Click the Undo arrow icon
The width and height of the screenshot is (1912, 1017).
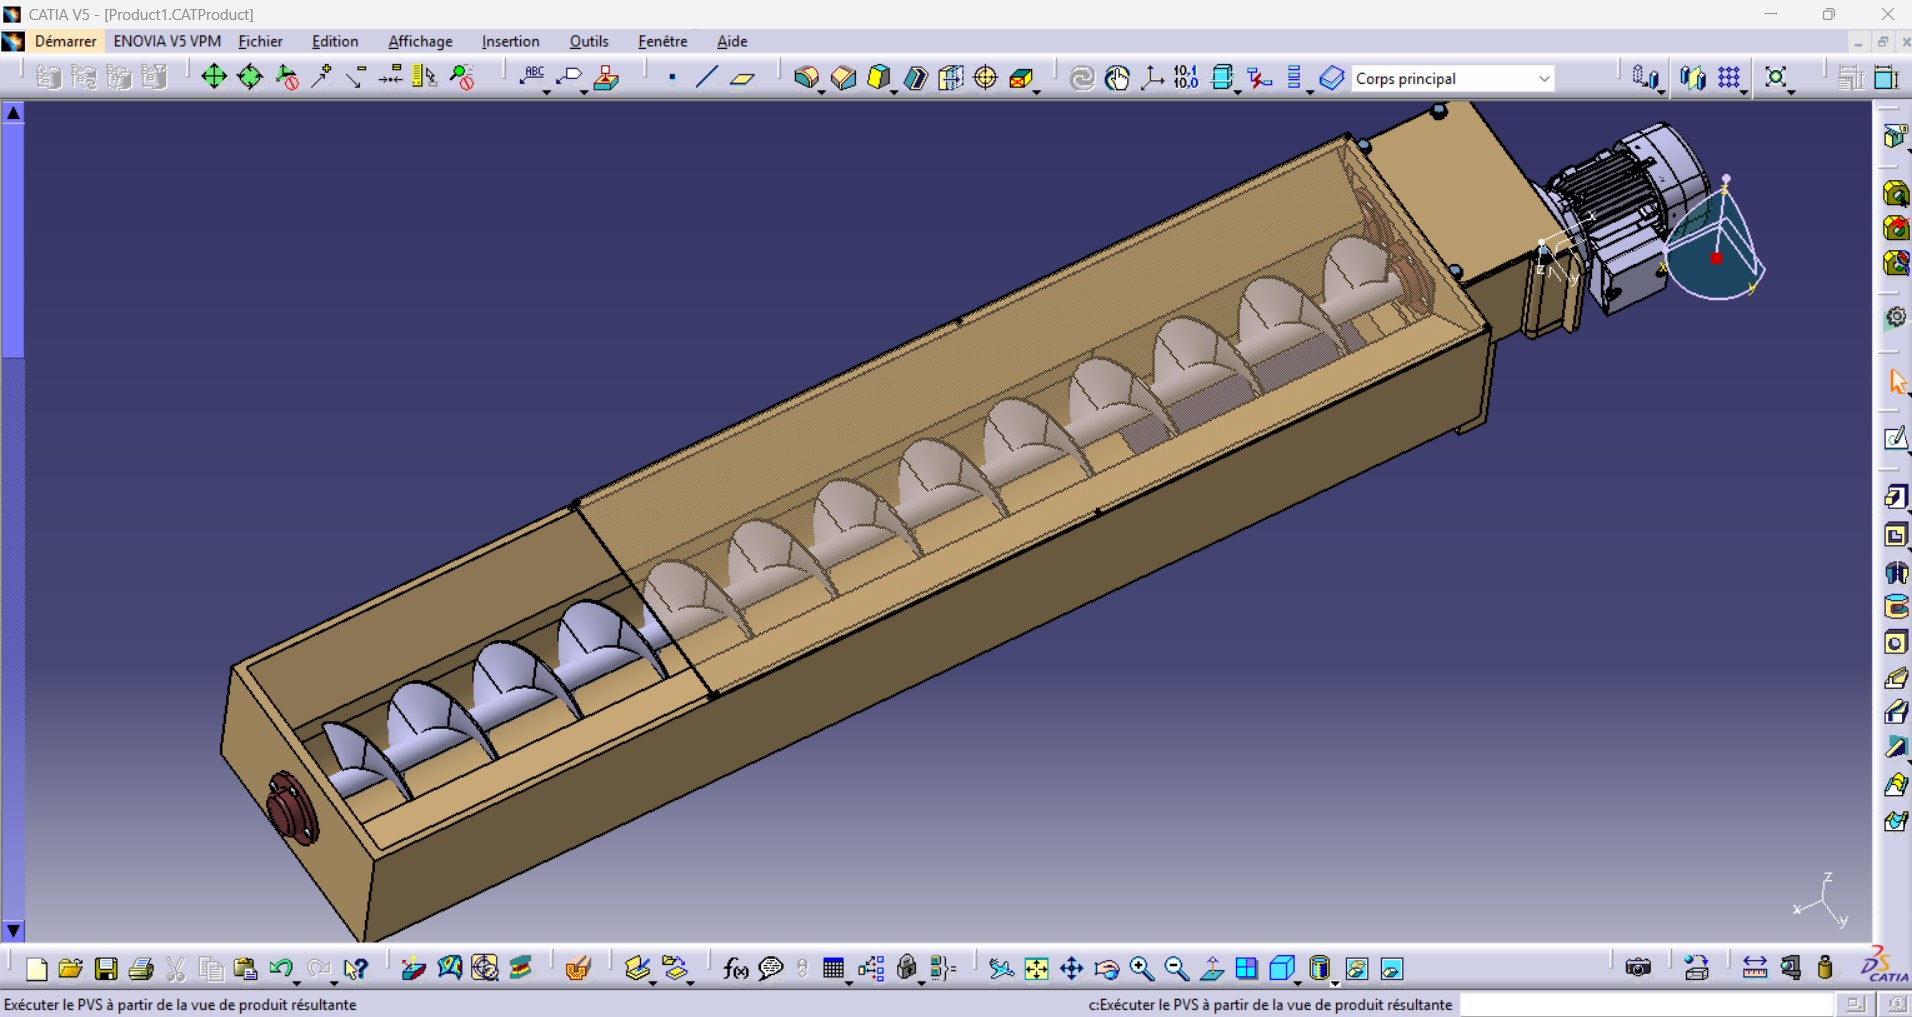[x=280, y=967]
